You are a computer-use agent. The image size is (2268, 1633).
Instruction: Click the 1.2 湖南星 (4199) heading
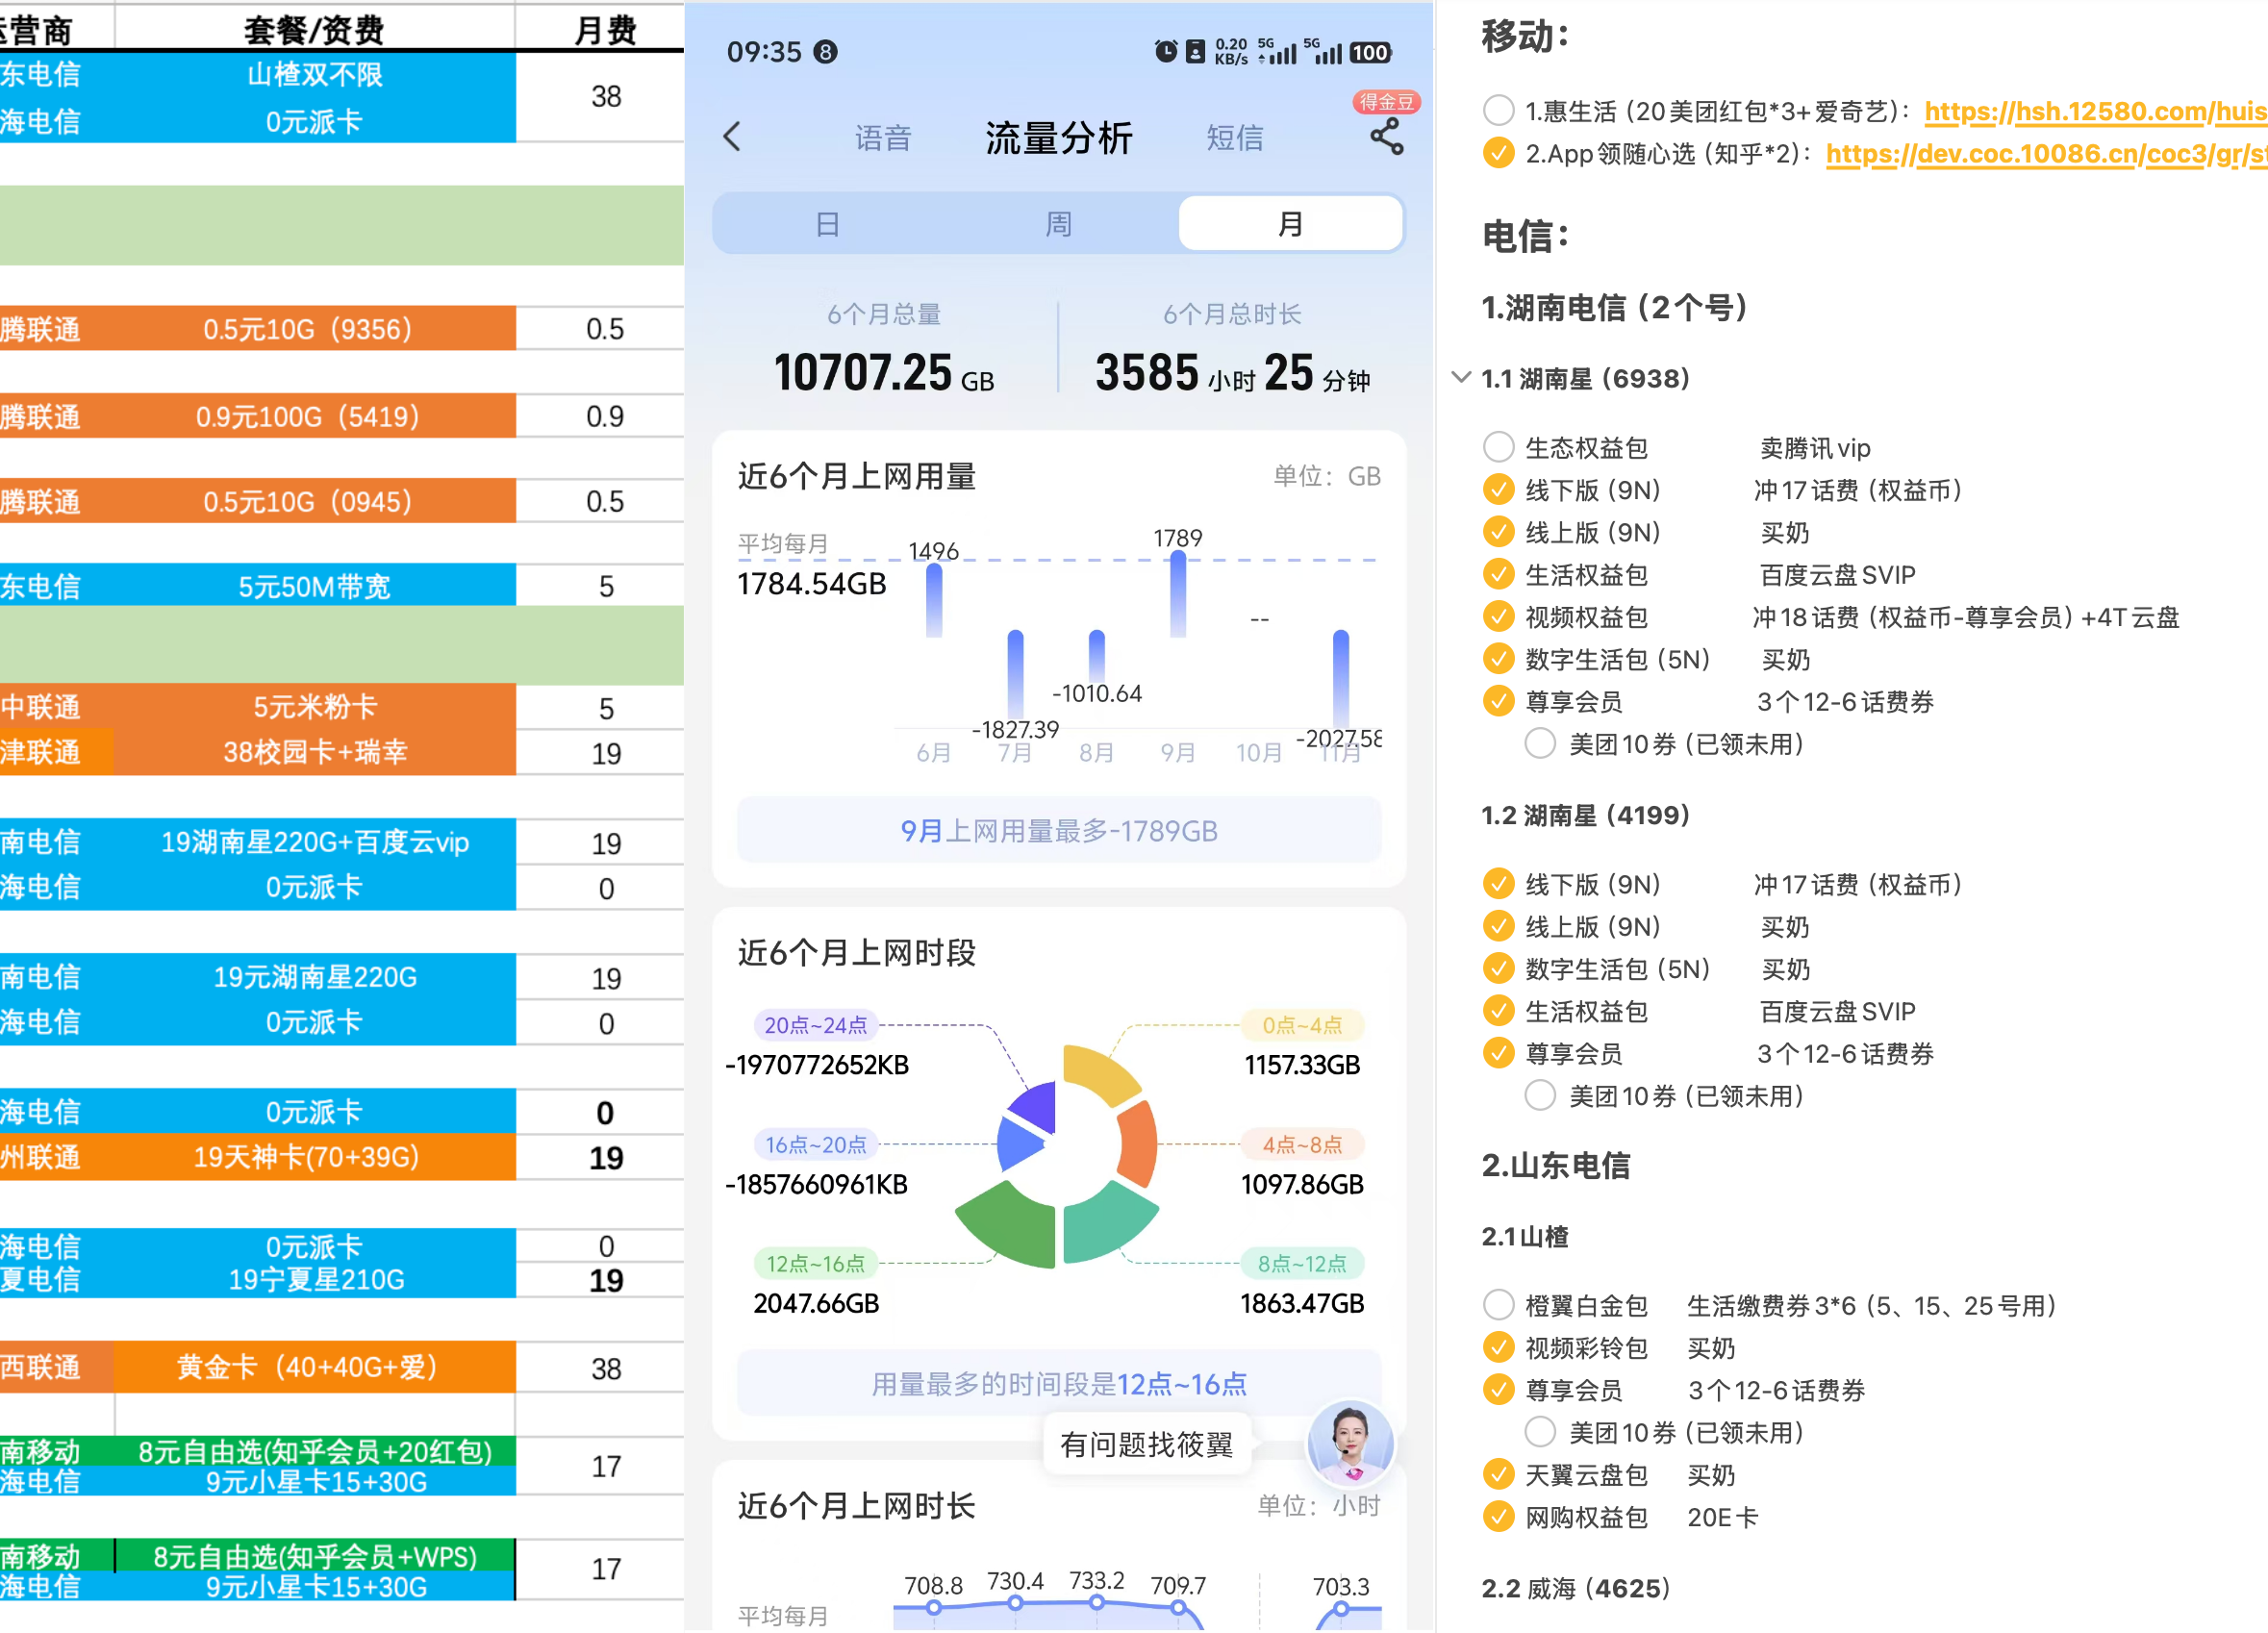(x=1585, y=815)
